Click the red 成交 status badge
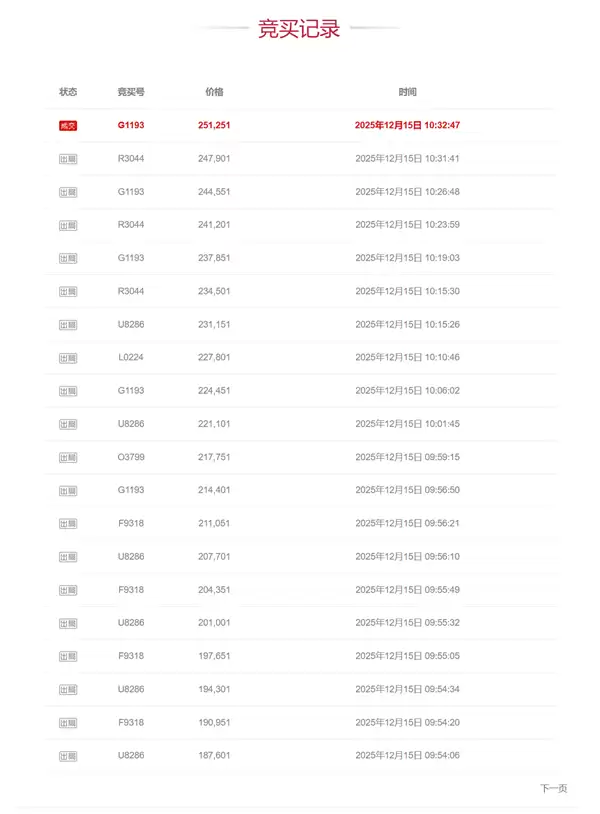600x814 pixels. click(68, 125)
